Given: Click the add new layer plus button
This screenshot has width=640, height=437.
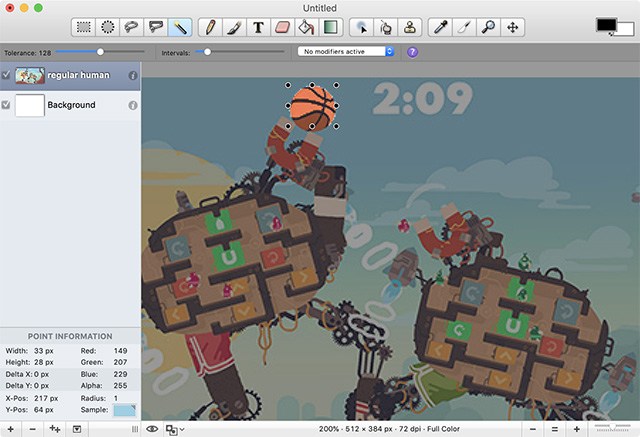Looking at the screenshot, I should point(9,428).
